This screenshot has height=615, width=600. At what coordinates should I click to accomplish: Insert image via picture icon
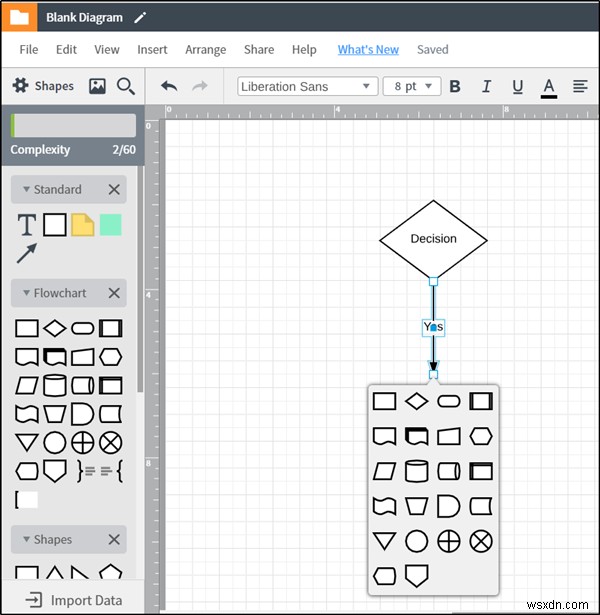click(x=97, y=86)
